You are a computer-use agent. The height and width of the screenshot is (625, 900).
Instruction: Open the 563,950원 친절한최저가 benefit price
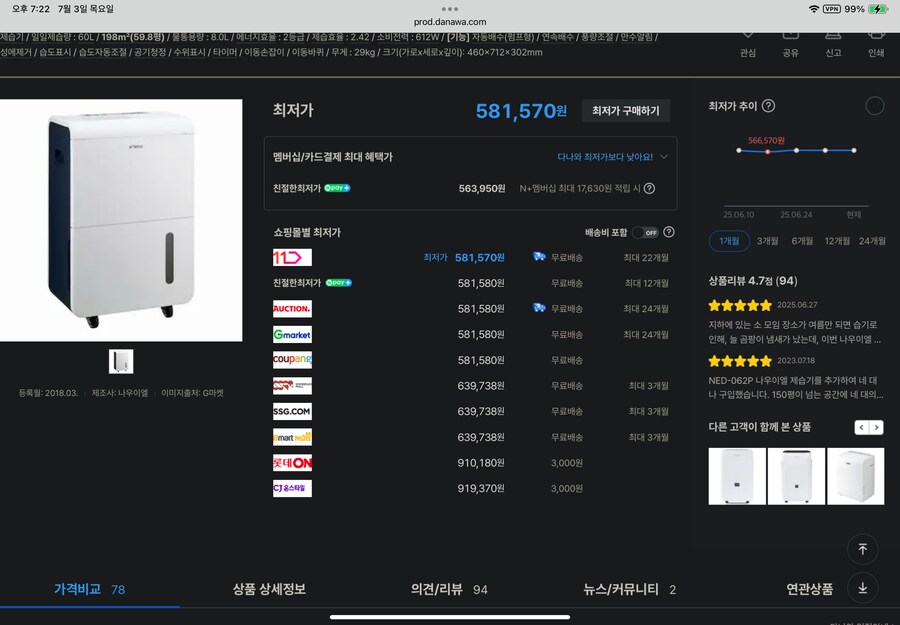pyautogui.click(x=482, y=188)
